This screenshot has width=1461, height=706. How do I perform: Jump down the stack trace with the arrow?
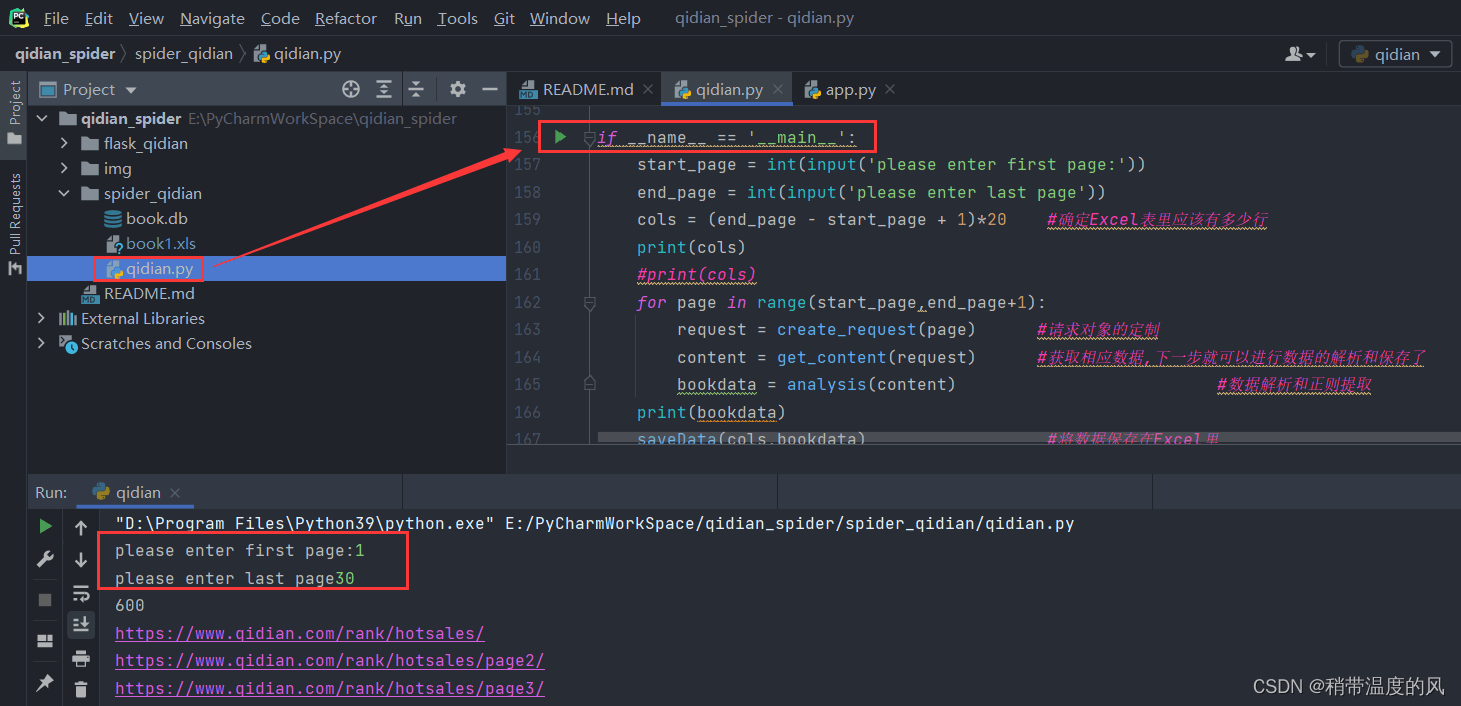(x=81, y=560)
